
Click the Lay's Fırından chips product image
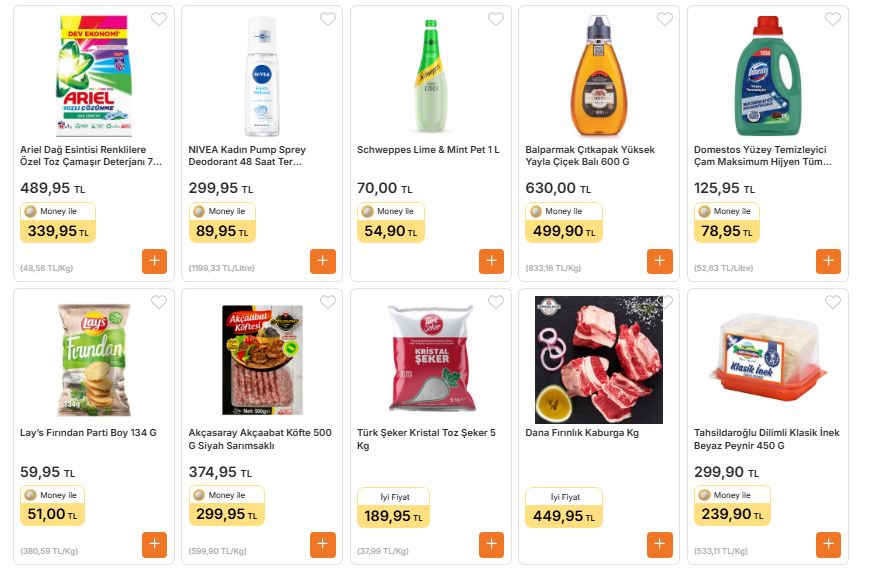[x=94, y=359]
